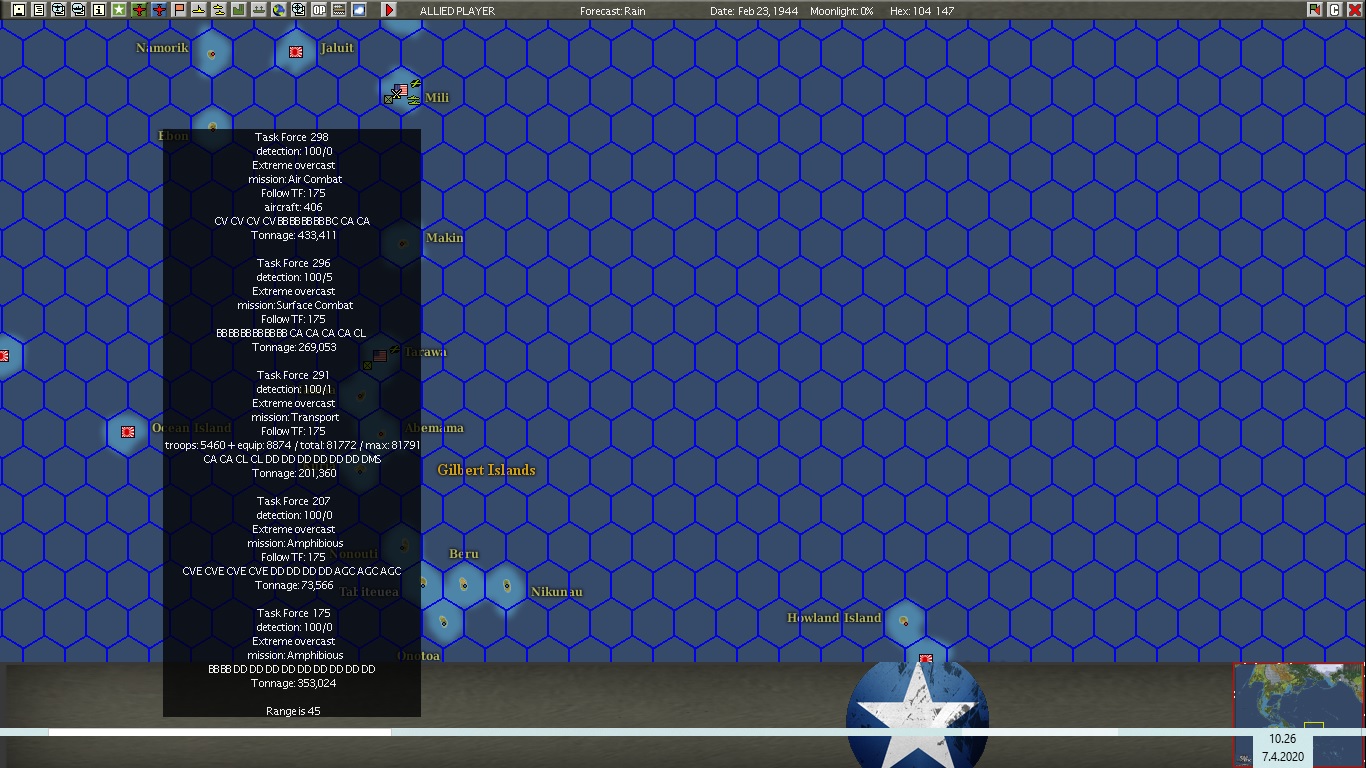
Task: Click the 'aircraft: 406' line
Action: [293, 207]
